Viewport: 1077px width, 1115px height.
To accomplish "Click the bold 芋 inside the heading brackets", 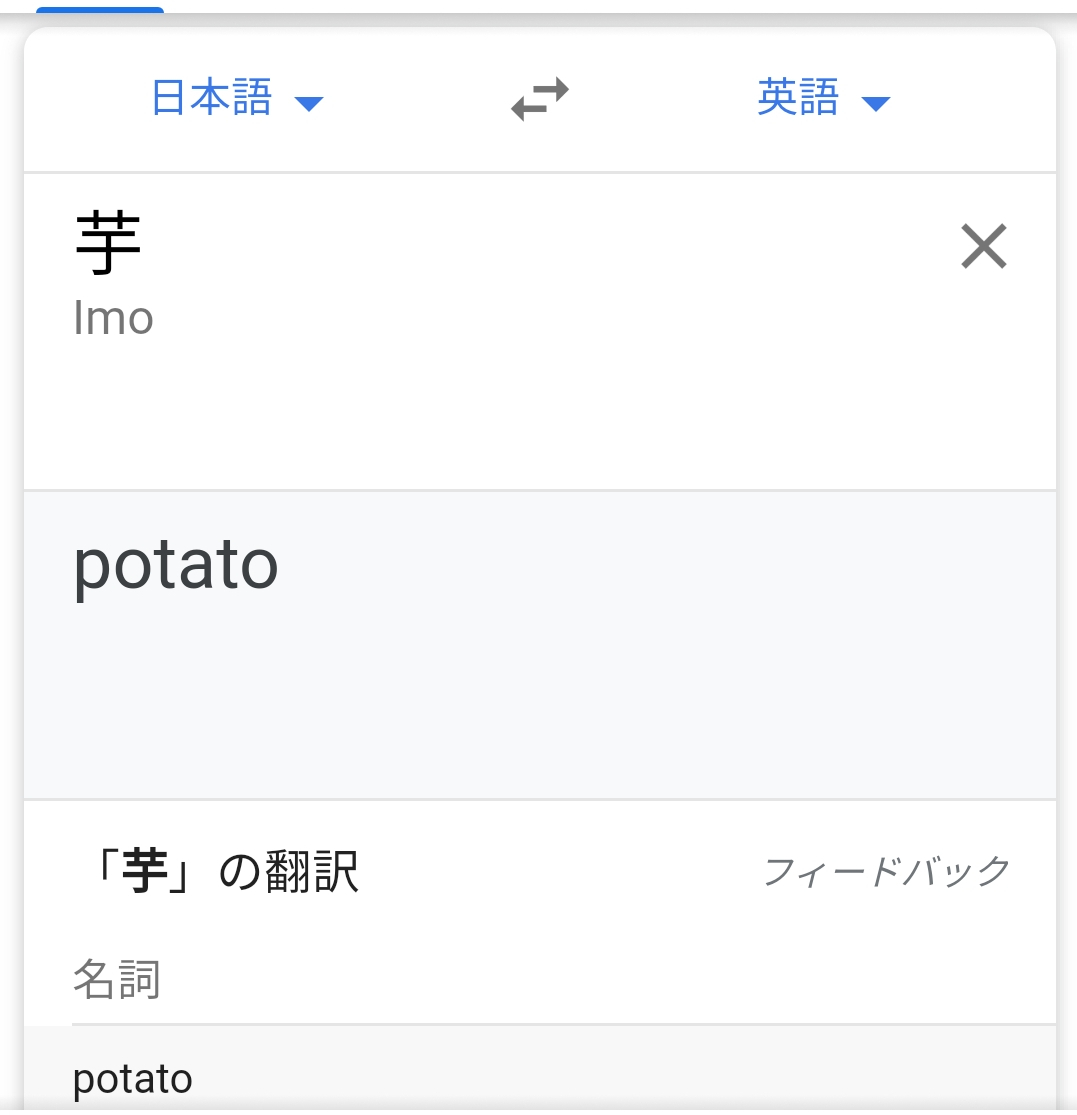I will click(x=144, y=873).
